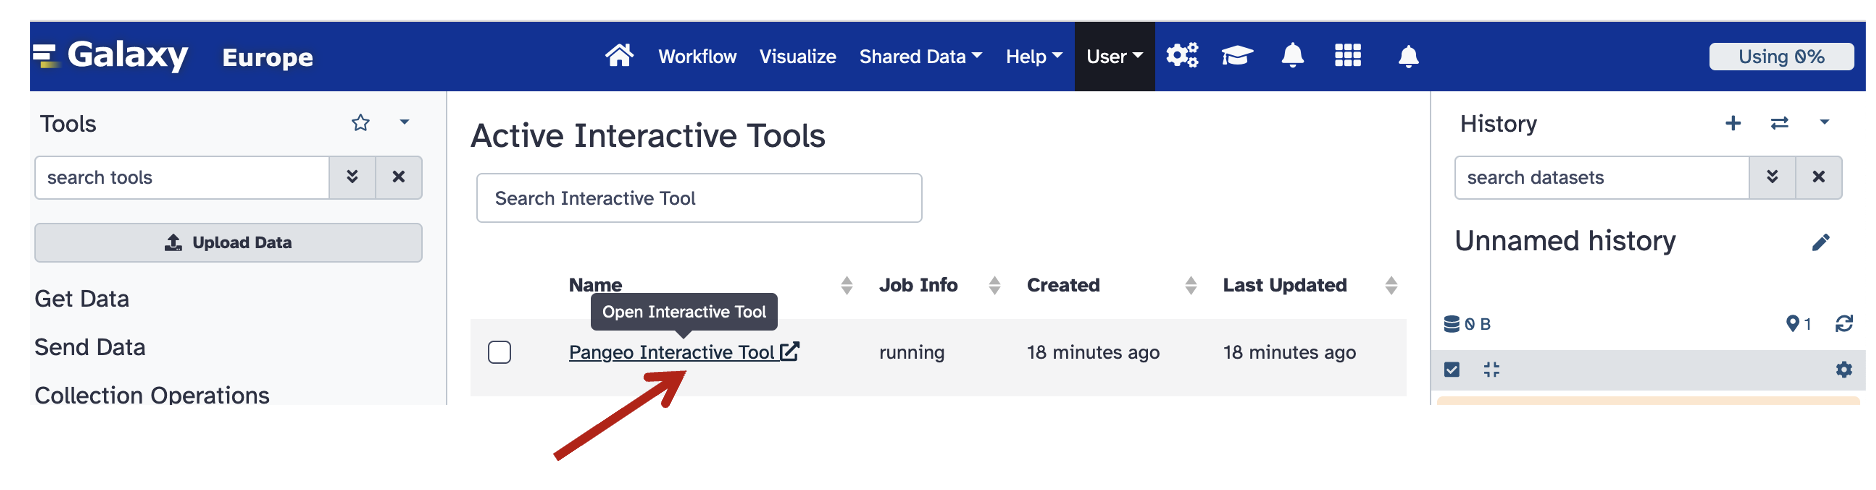Expand the Send Data tool section
This screenshot has width=1876, height=490.
[x=90, y=347]
